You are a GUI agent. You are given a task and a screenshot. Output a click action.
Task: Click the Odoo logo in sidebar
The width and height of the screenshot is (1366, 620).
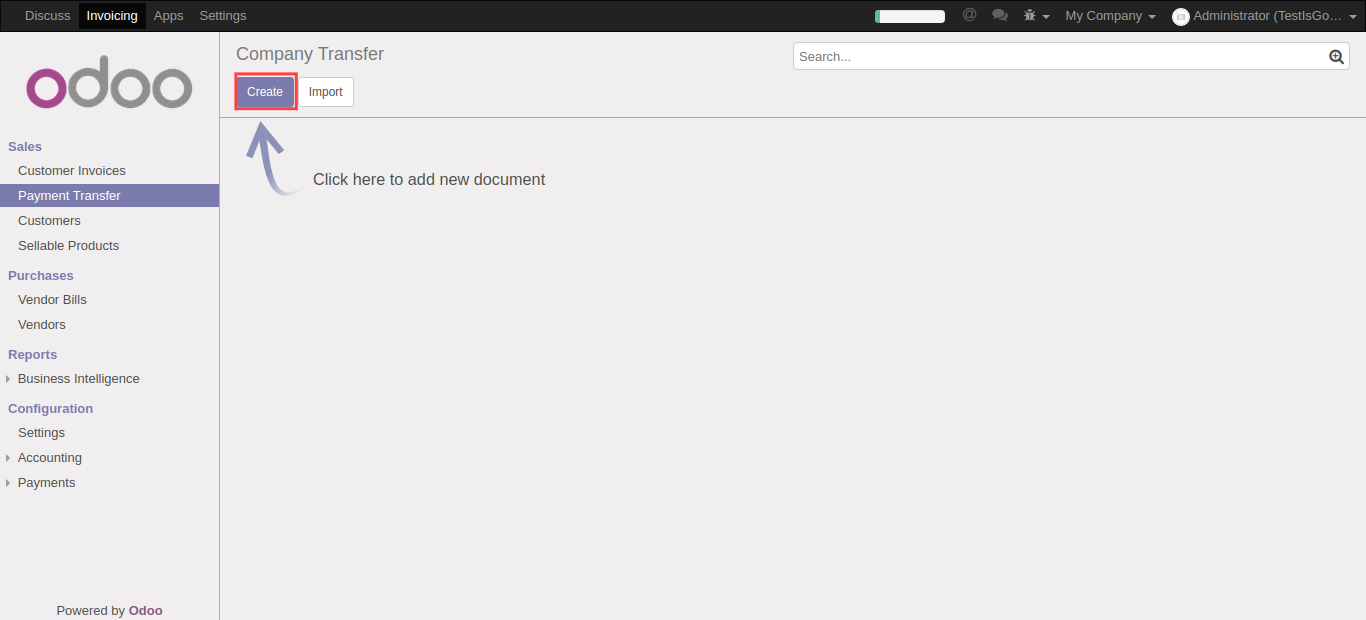(x=109, y=87)
